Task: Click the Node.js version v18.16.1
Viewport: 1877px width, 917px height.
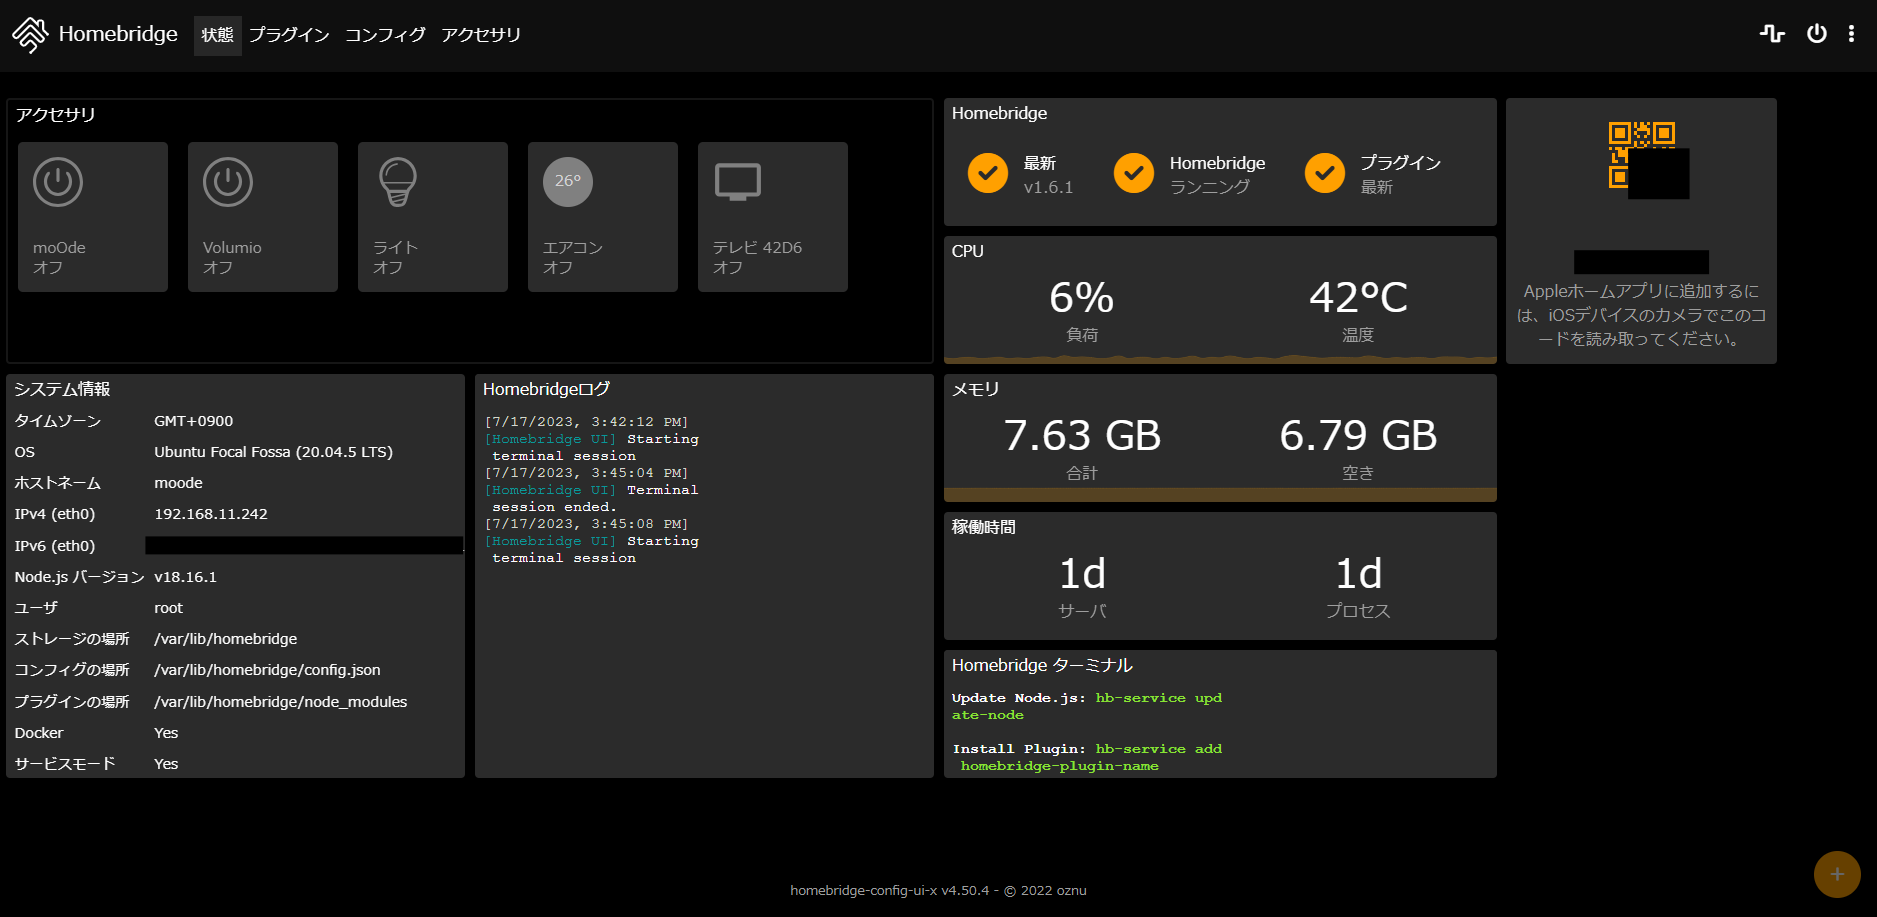Action: point(185,577)
